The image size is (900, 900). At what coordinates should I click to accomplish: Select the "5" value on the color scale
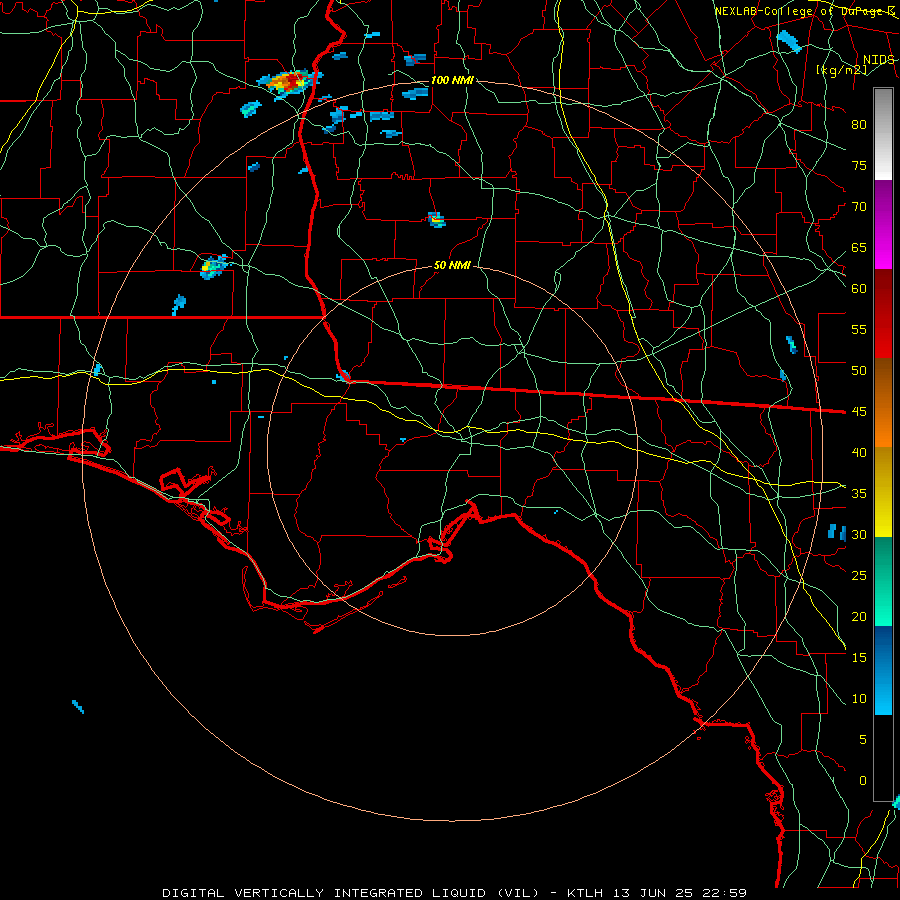click(x=863, y=740)
